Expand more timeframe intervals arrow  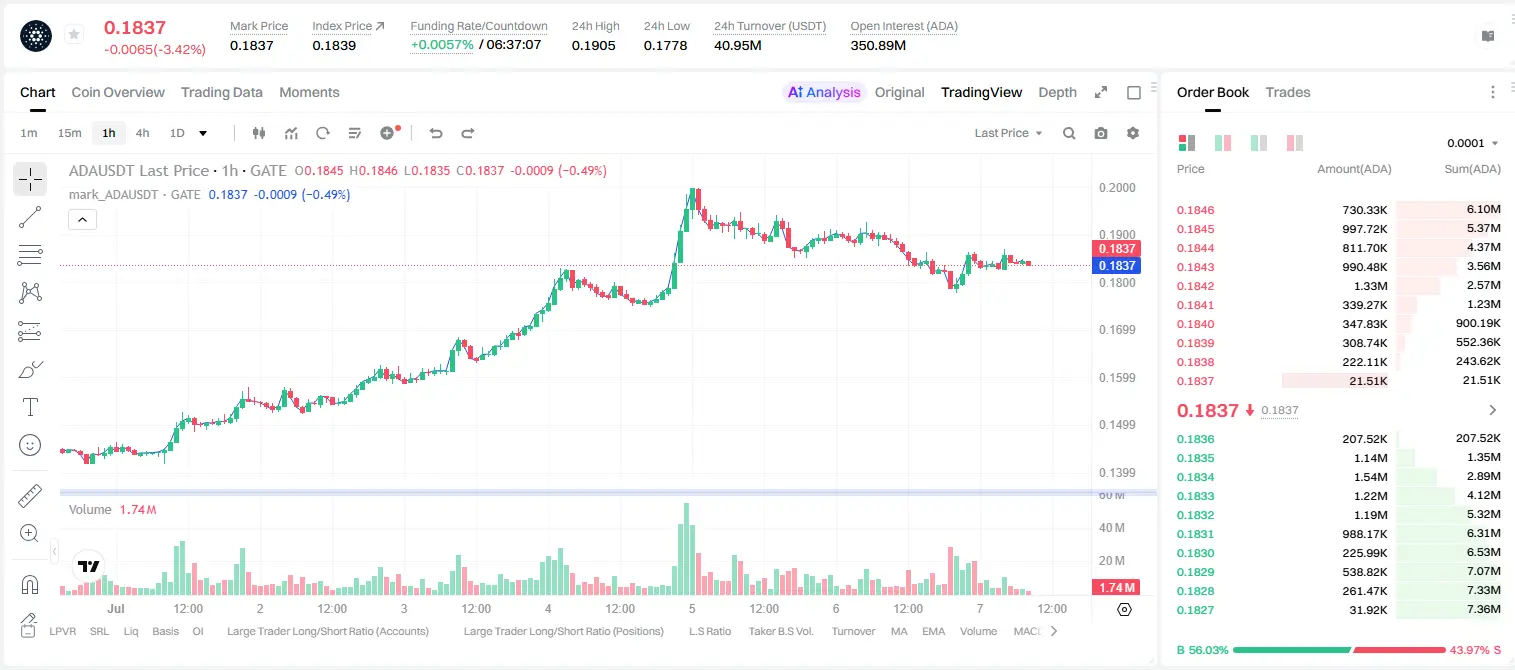pos(203,133)
